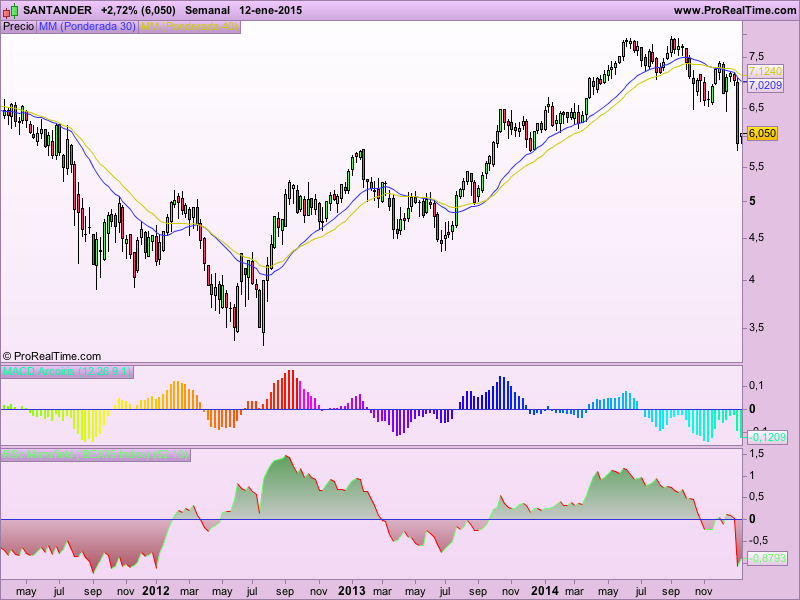Click the 7,1240 moving average value label
800x600 pixels.
point(765,71)
